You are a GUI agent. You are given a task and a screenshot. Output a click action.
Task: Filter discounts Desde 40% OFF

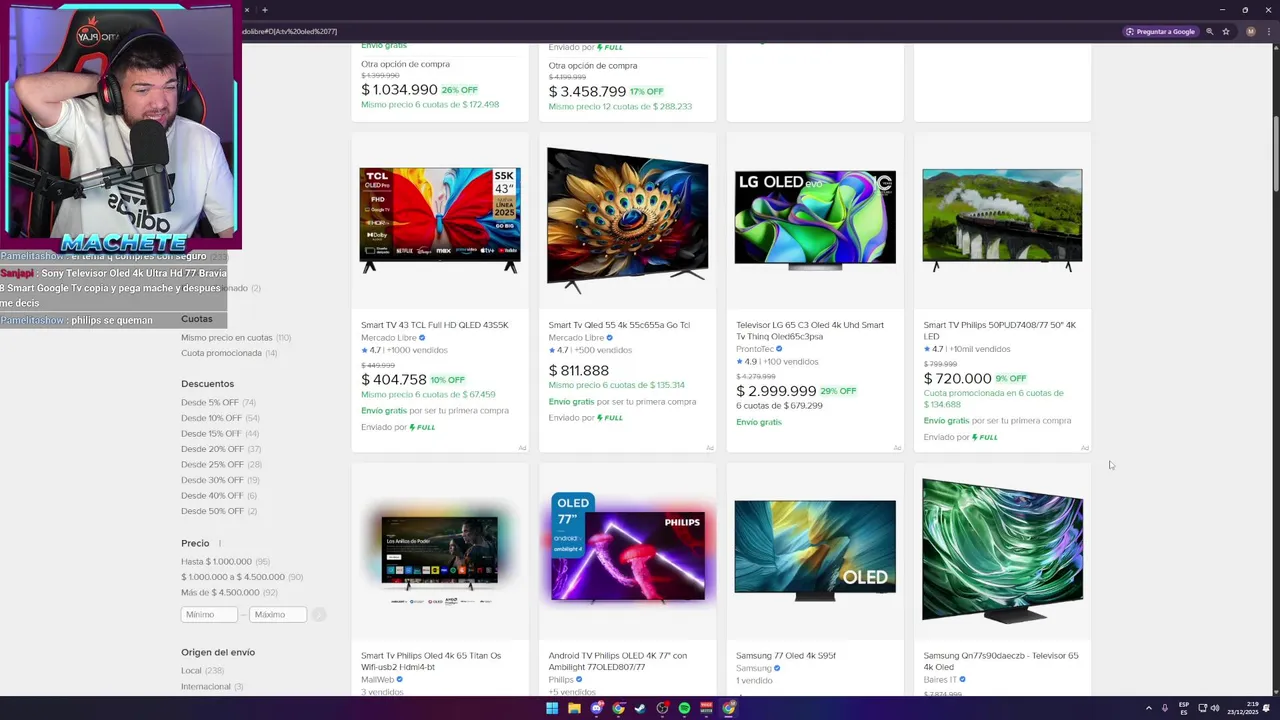click(219, 496)
